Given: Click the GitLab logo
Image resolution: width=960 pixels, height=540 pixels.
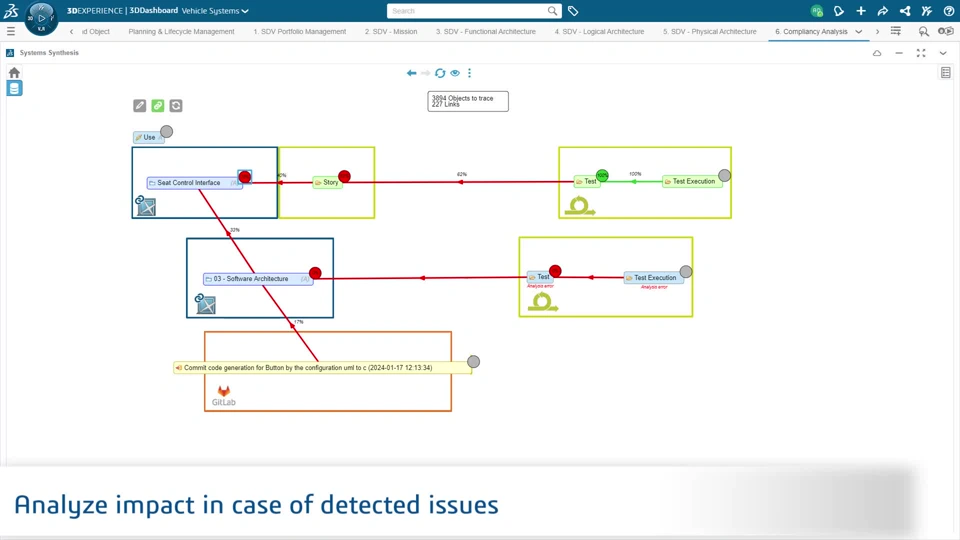Looking at the screenshot, I should click(x=223, y=396).
